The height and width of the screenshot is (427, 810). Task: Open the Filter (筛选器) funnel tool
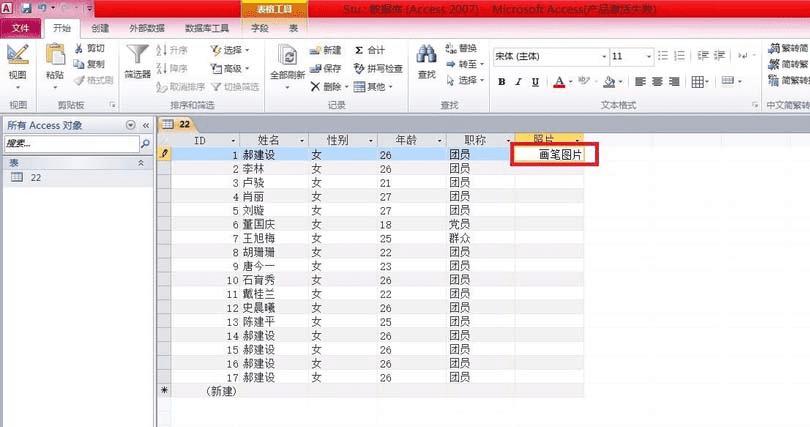[137, 56]
